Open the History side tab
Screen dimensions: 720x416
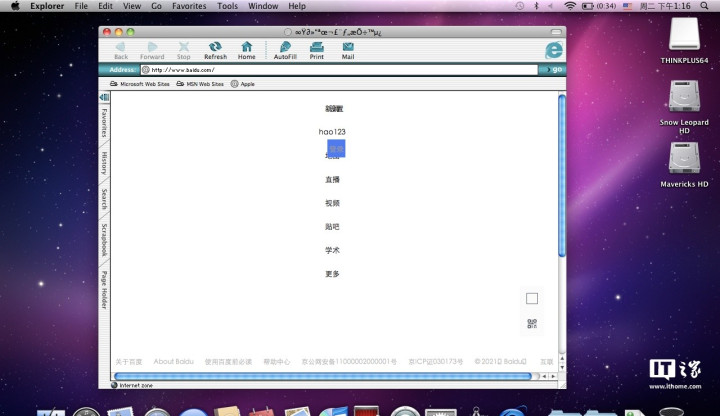pos(104,163)
